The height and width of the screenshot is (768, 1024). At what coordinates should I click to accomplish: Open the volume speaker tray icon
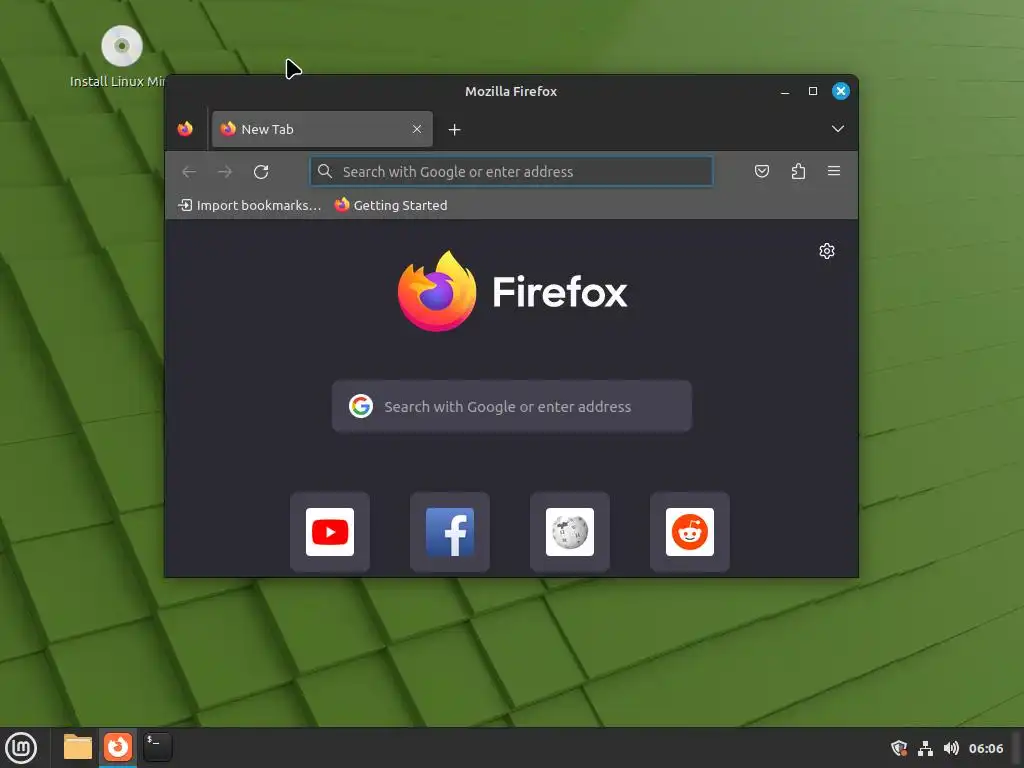pyautogui.click(x=952, y=748)
